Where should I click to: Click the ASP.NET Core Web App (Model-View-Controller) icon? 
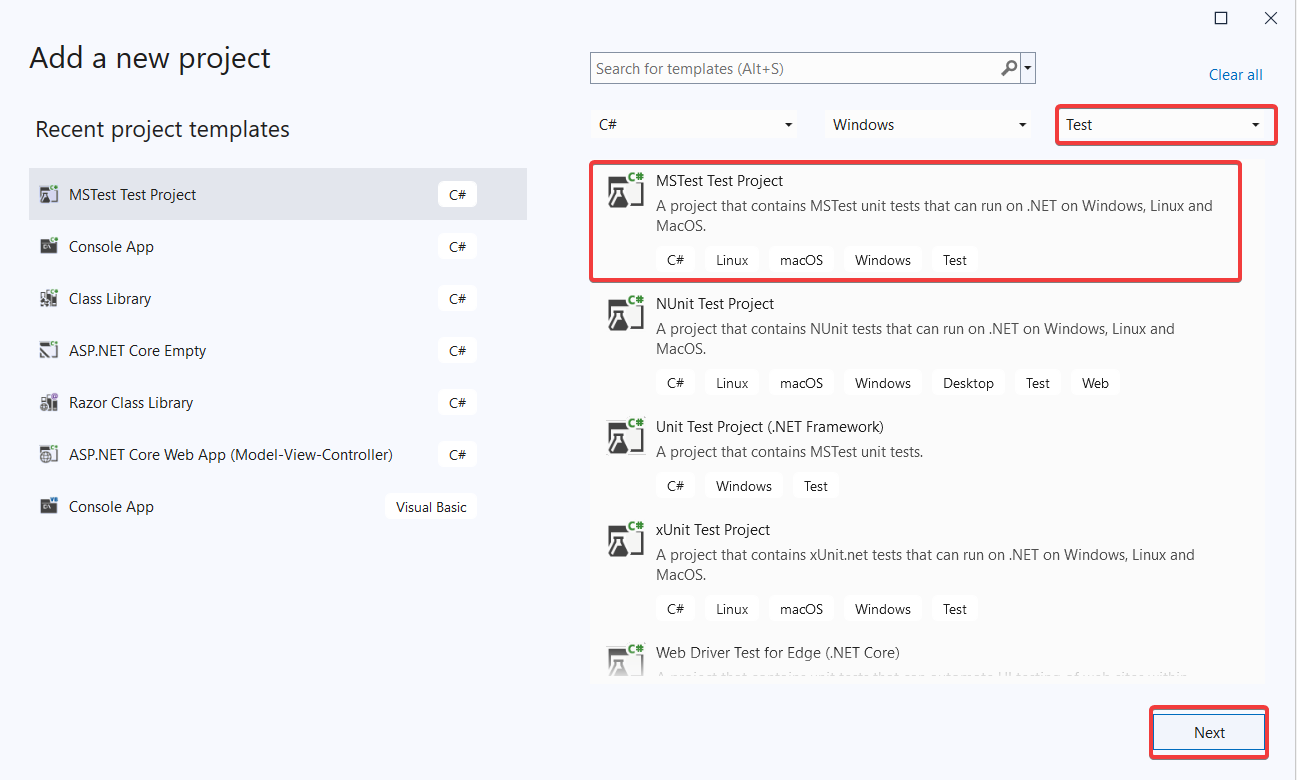tap(49, 455)
